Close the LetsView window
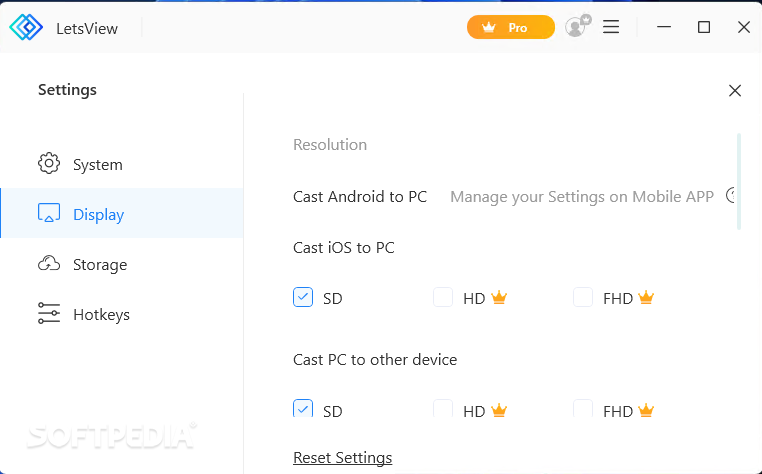The image size is (762, 474). (x=744, y=27)
